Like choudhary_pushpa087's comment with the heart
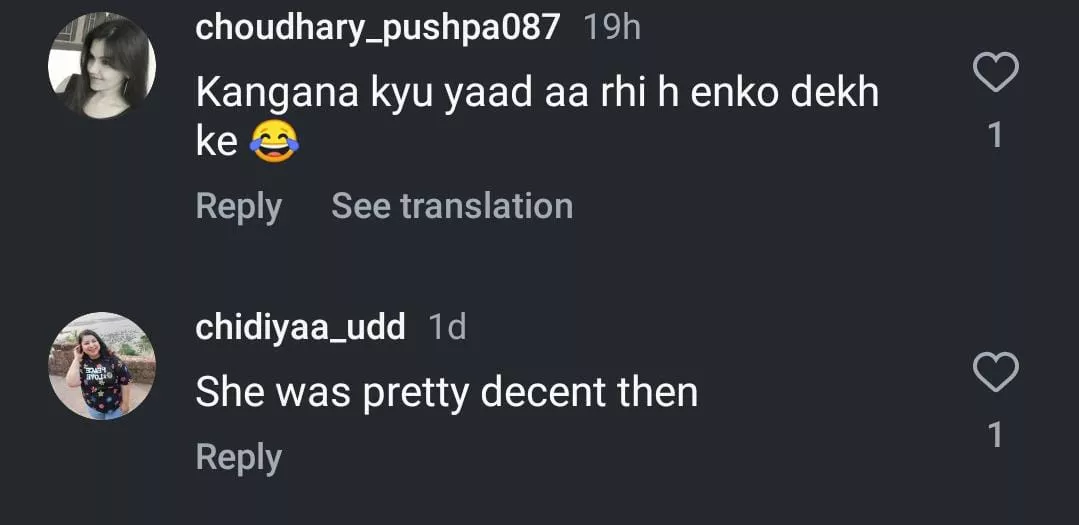This screenshot has height=525, width=1079. (995, 73)
